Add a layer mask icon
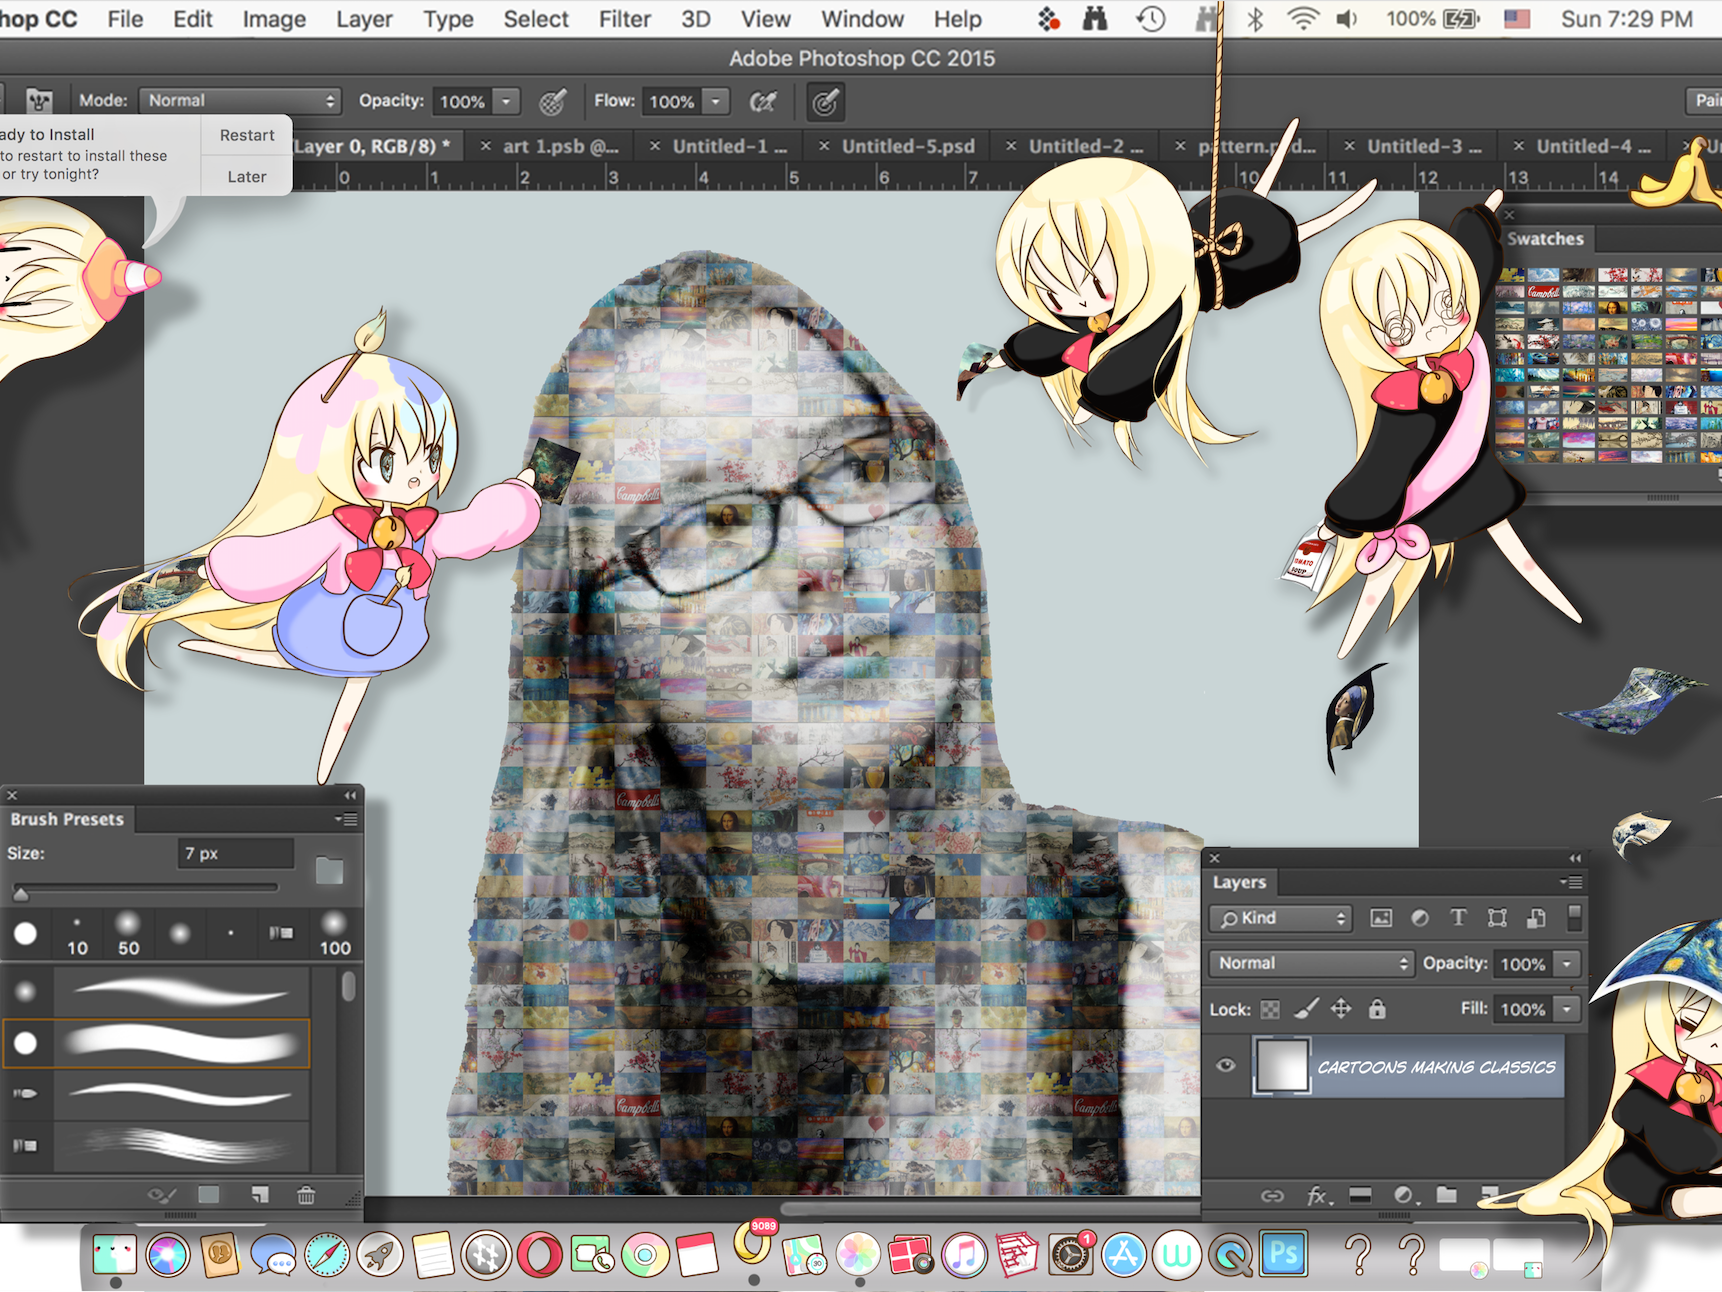1722x1292 pixels. [x=1360, y=1195]
